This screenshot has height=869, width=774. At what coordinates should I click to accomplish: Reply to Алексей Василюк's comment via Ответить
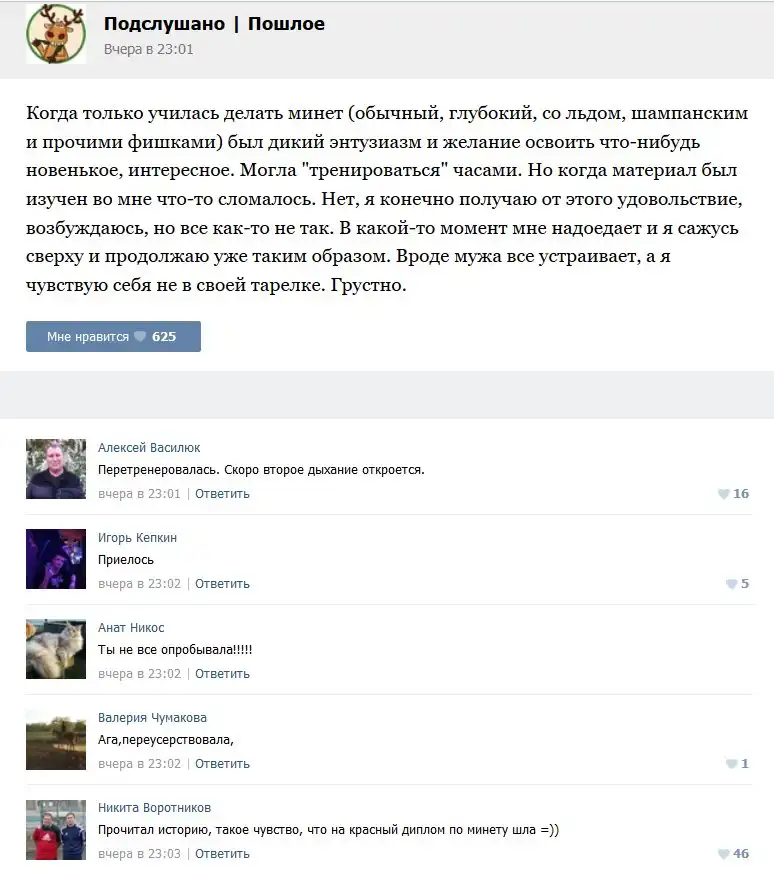click(222, 494)
